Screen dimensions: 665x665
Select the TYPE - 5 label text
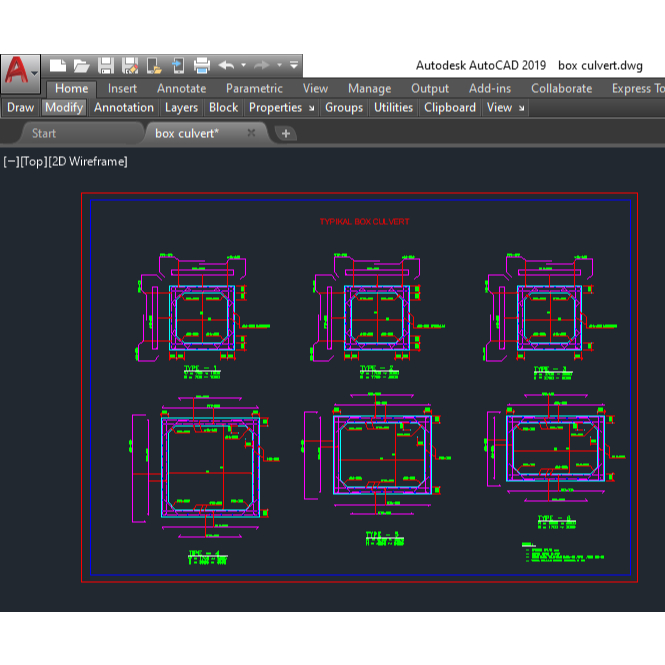382,534
